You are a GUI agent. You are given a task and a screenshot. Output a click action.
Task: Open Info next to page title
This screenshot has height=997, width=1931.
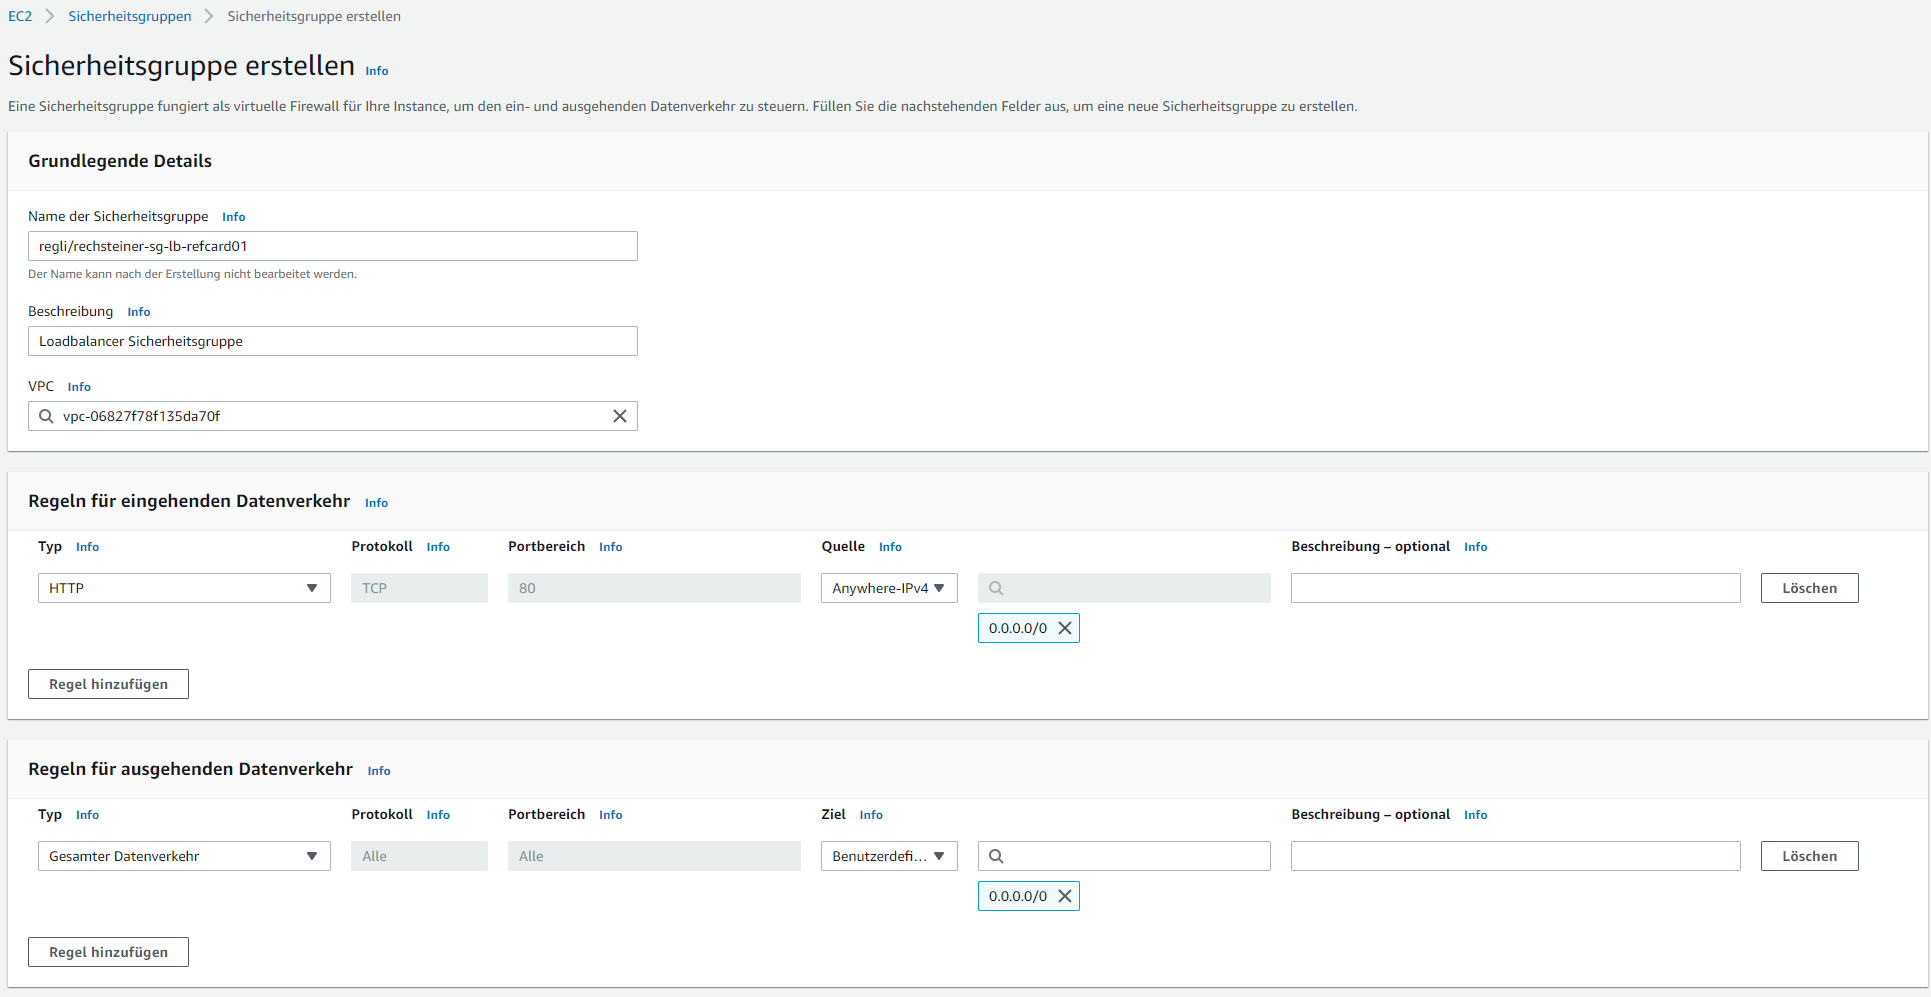(376, 71)
